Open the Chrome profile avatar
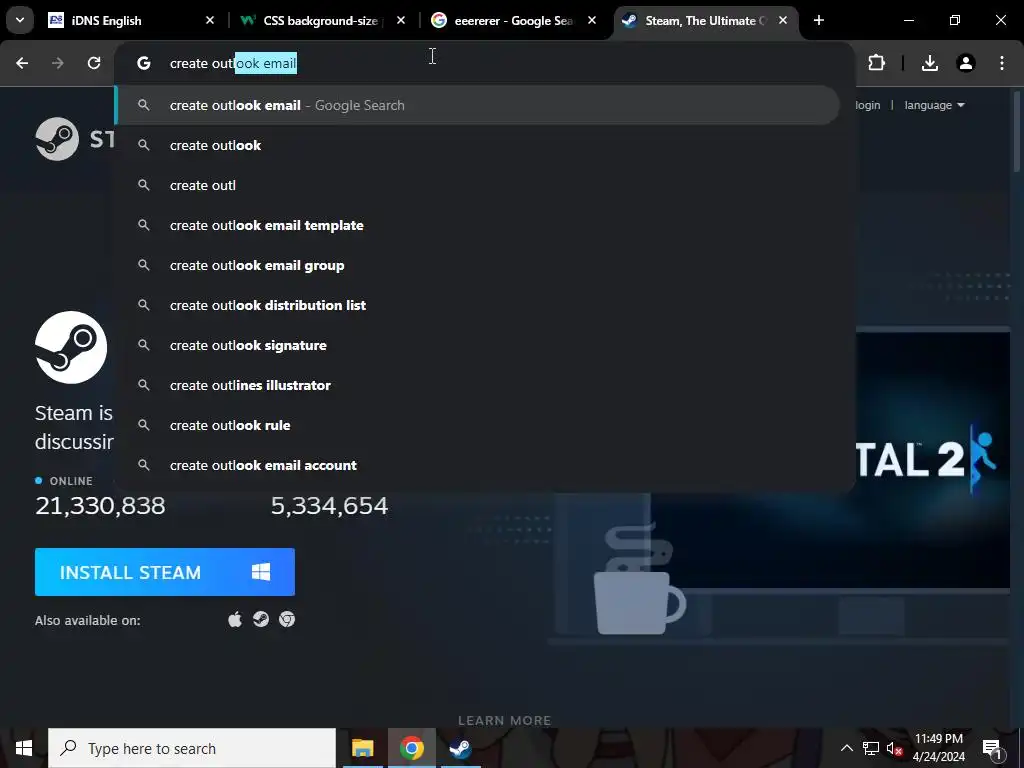 [x=966, y=63]
